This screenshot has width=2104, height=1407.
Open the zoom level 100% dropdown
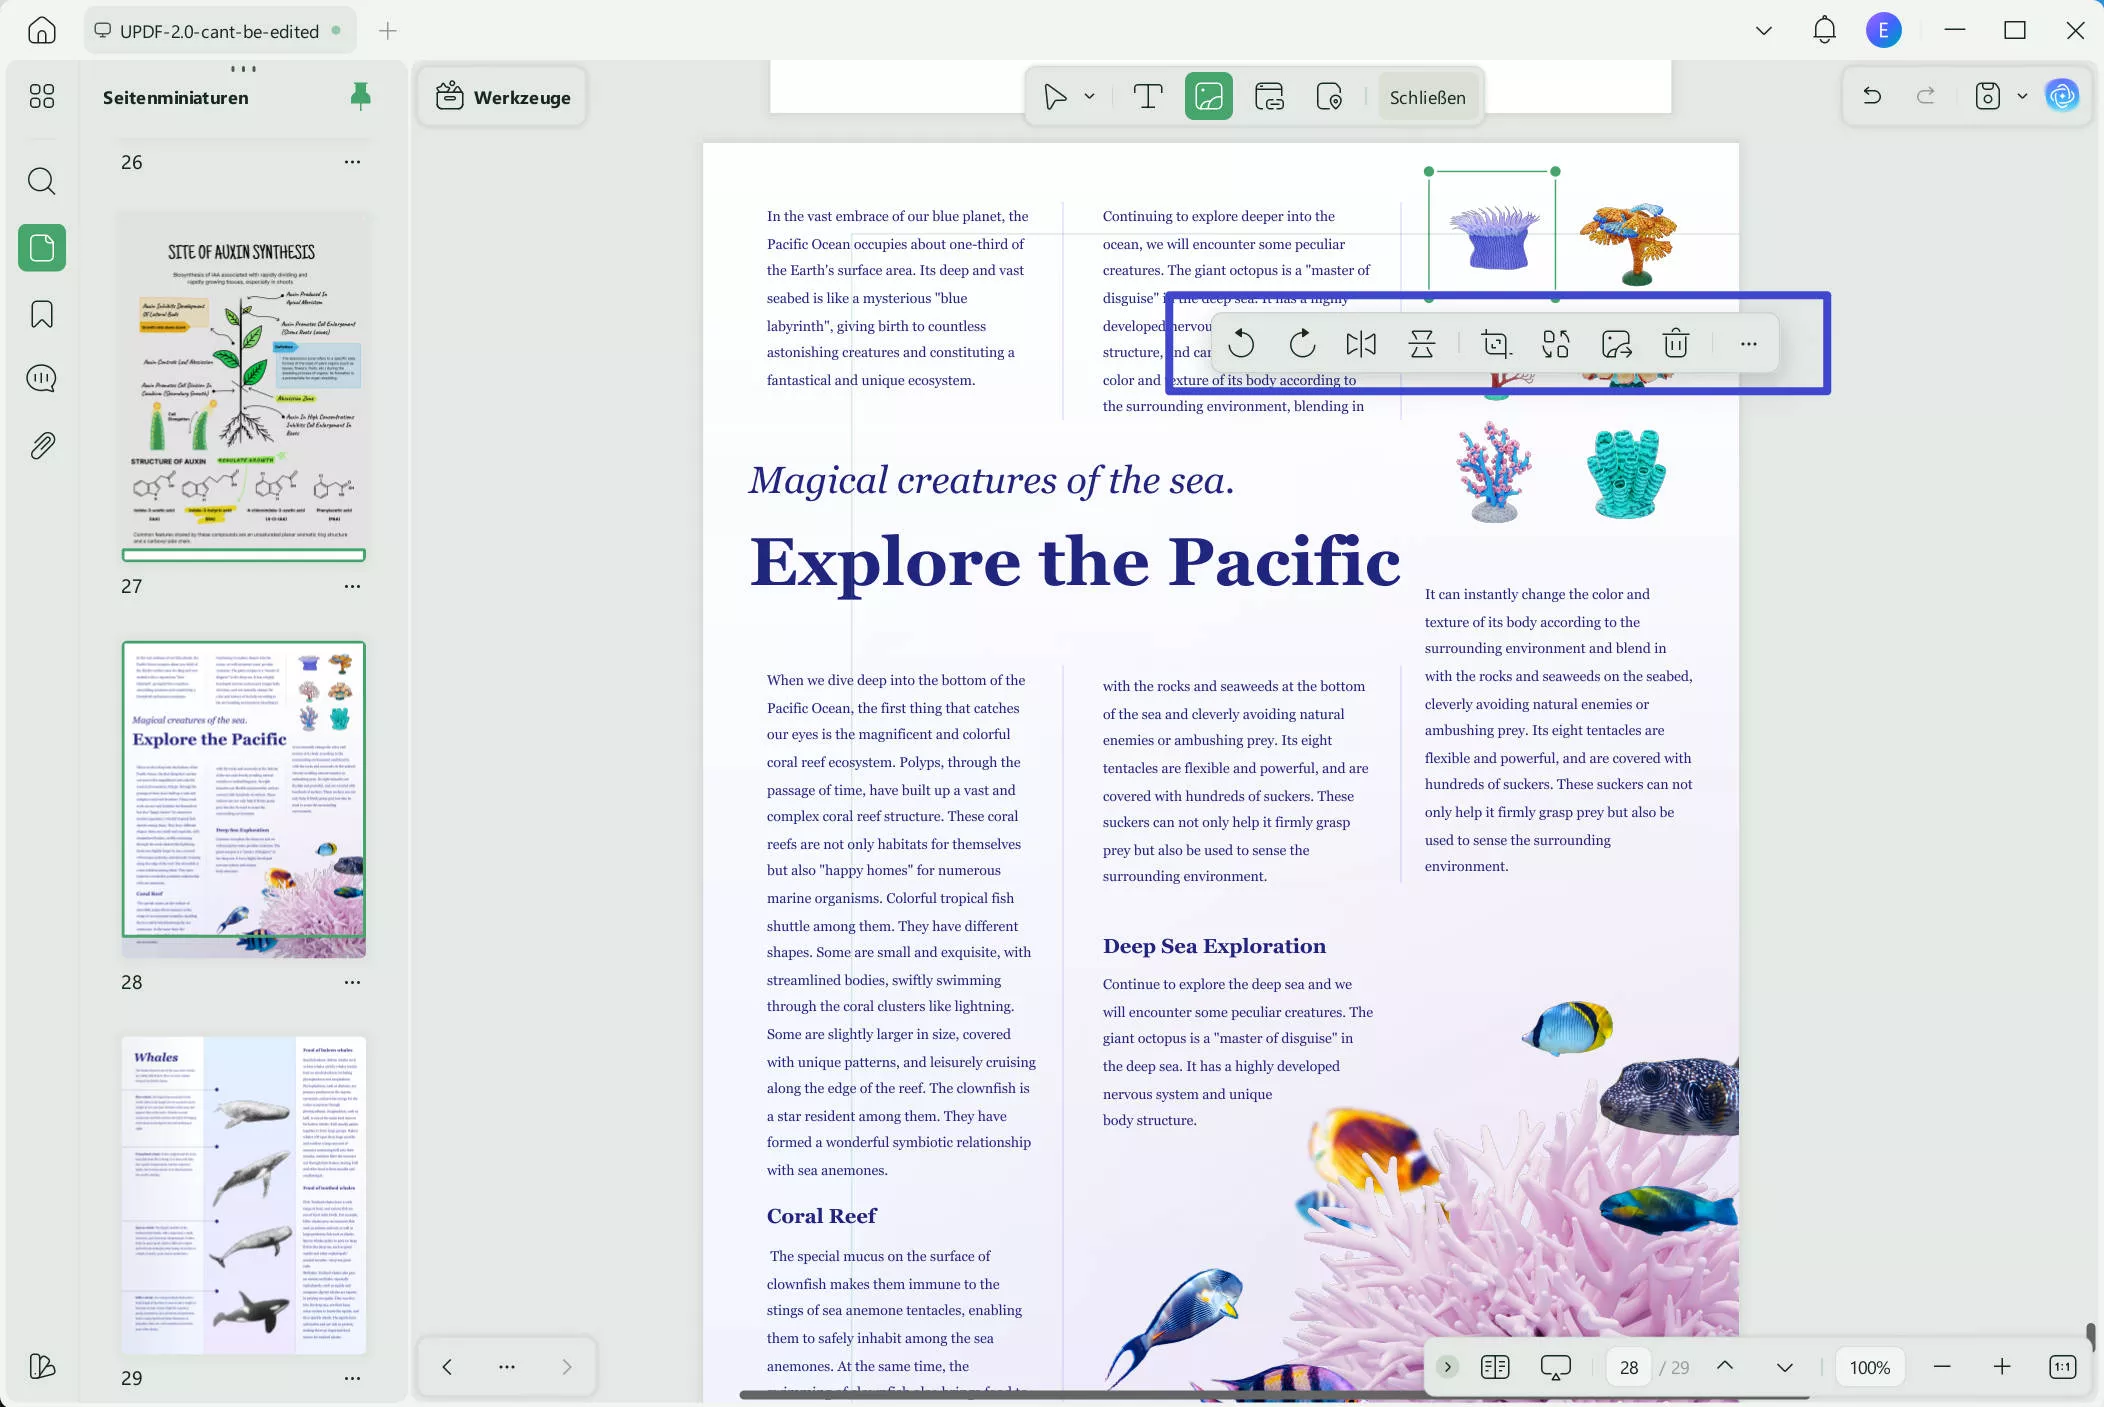point(1869,1367)
